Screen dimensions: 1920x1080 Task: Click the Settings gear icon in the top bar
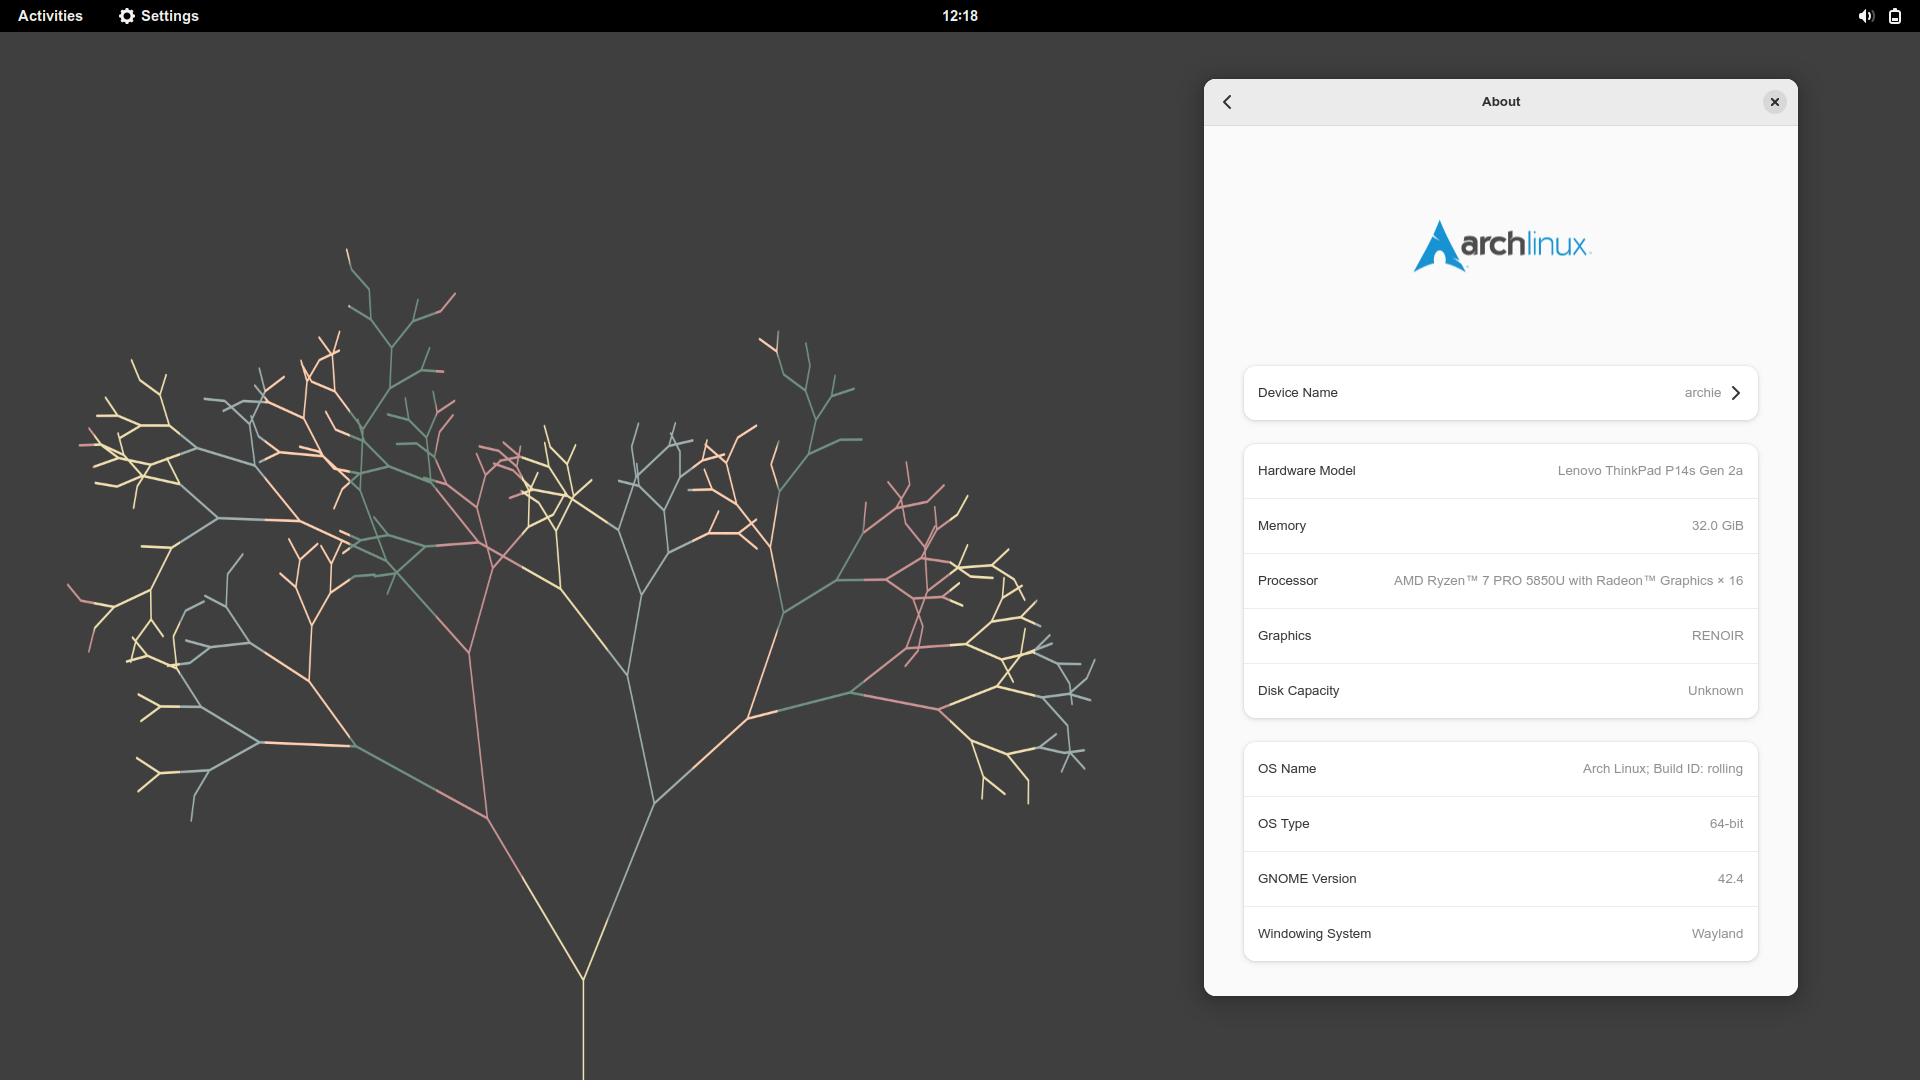[127, 16]
